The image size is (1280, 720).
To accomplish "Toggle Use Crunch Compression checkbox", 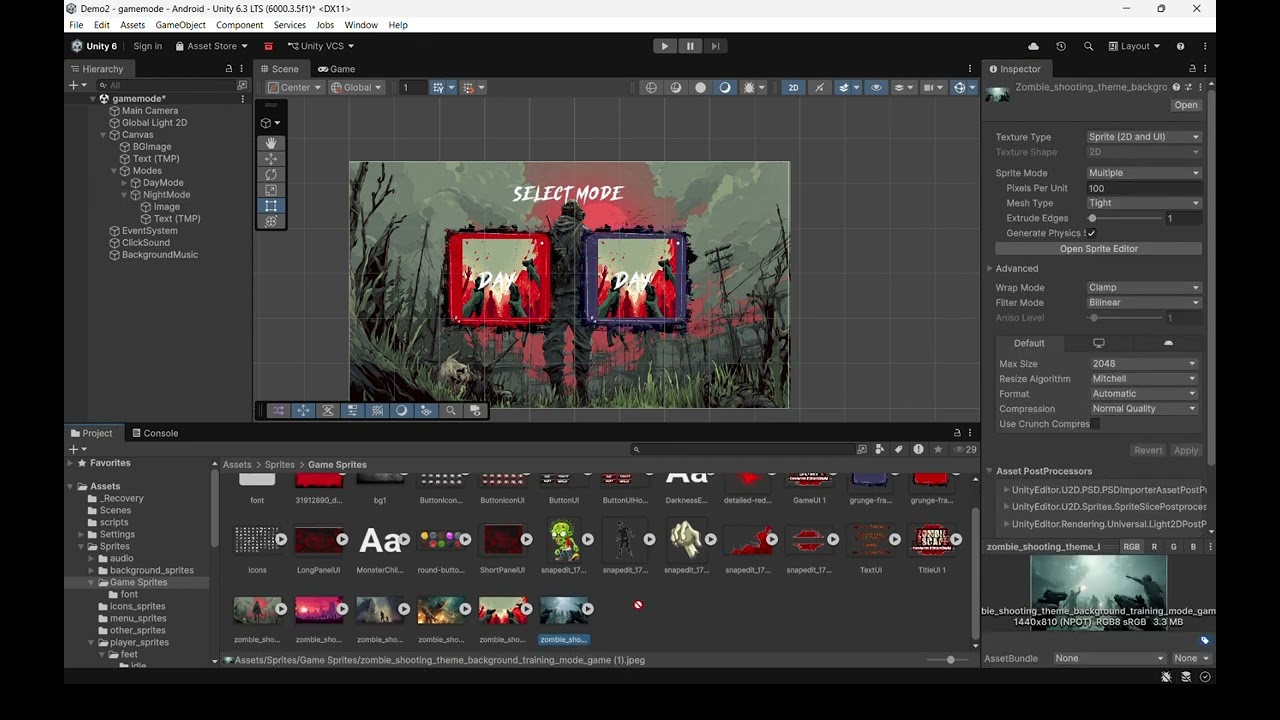I will point(1095,424).
